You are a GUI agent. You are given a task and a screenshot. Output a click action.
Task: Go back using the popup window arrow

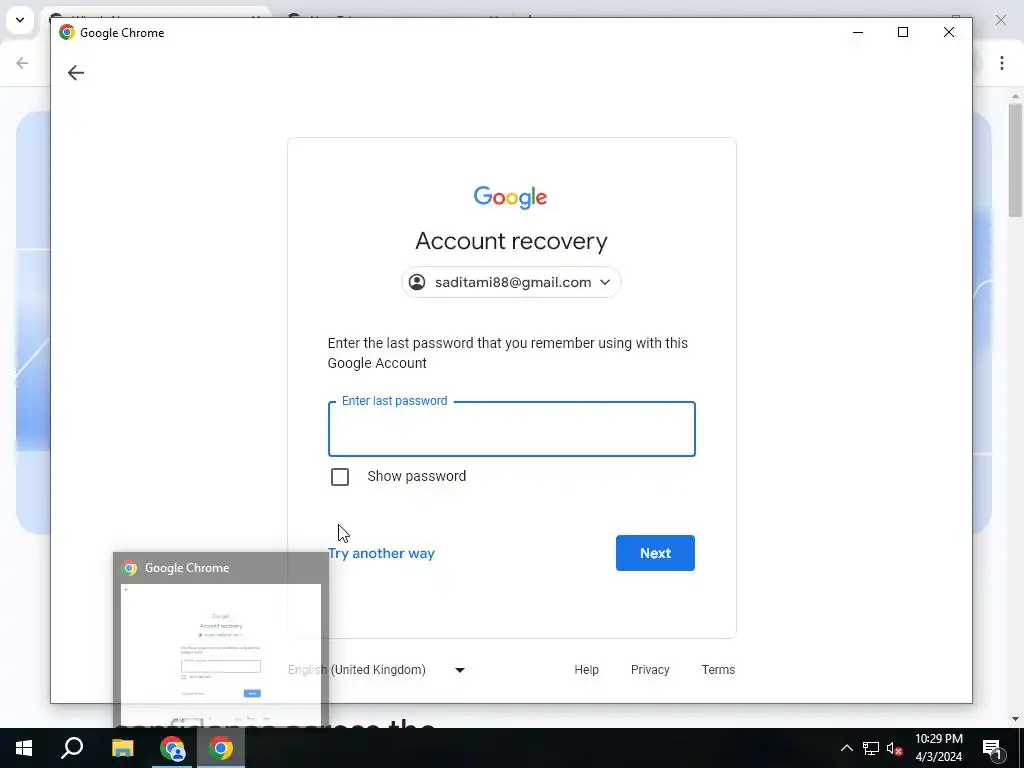click(76, 72)
